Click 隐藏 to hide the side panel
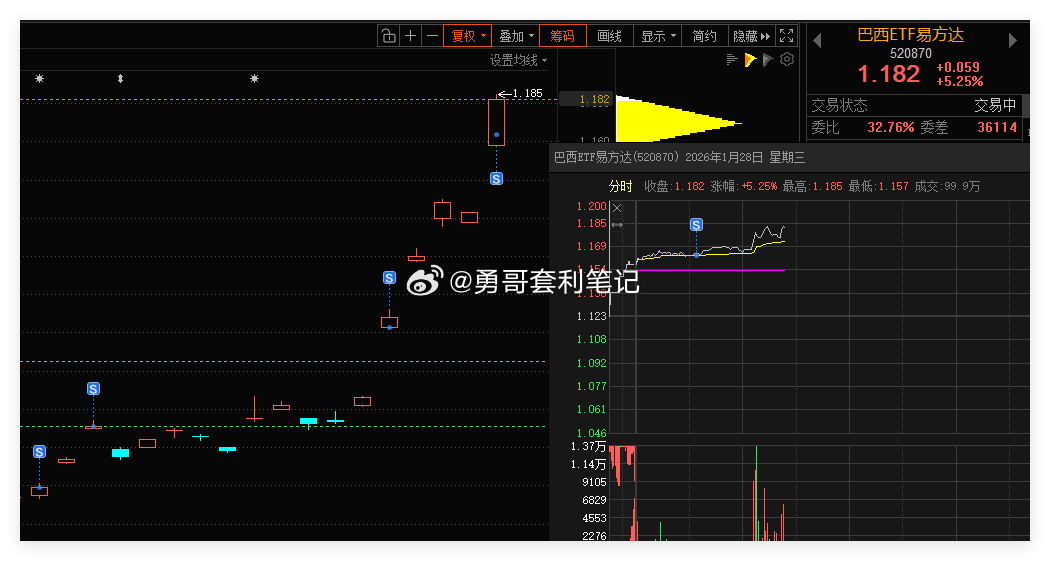 coord(751,35)
